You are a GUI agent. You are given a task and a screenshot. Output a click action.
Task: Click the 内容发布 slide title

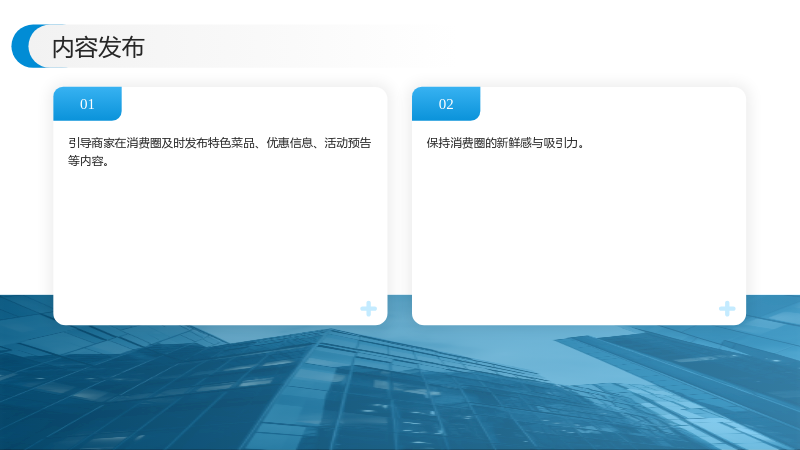(98, 47)
